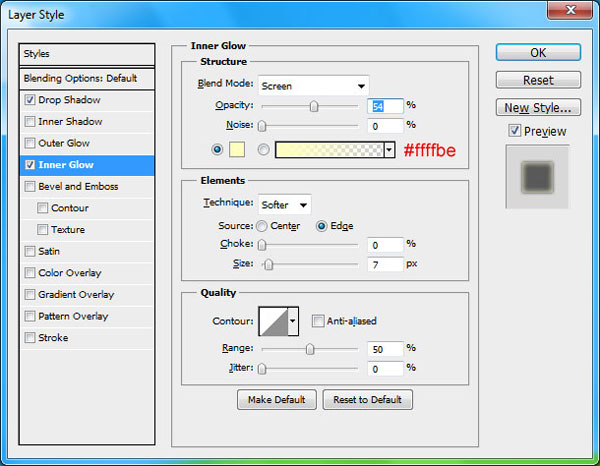Select the Bevel and Emboss row
This screenshot has width=600, height=466.
point(87,187)
